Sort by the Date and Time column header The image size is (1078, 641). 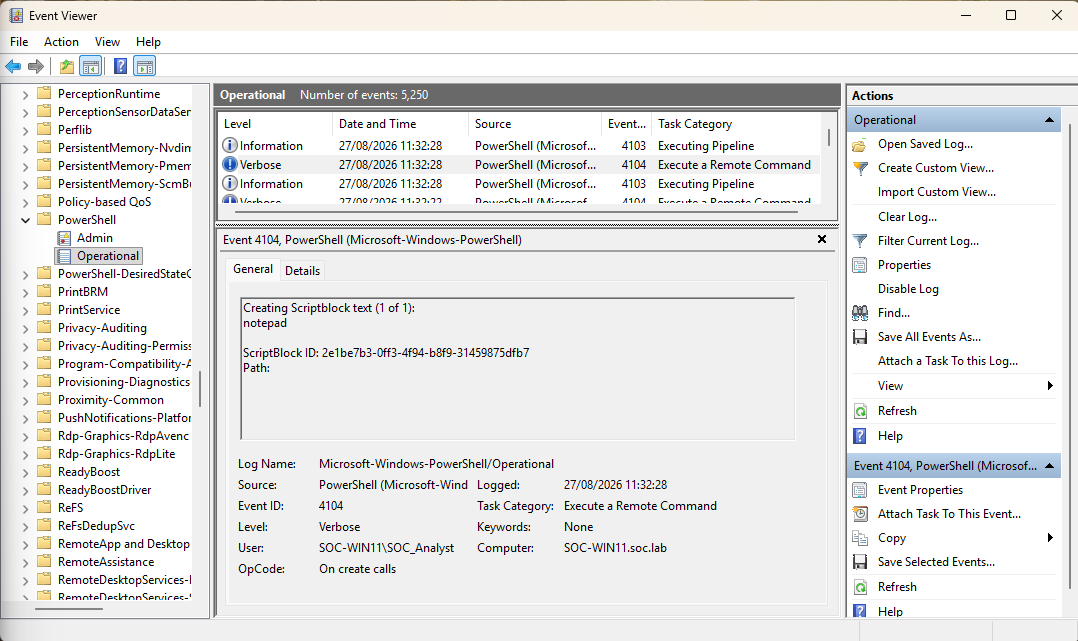[x=400, y=124]
